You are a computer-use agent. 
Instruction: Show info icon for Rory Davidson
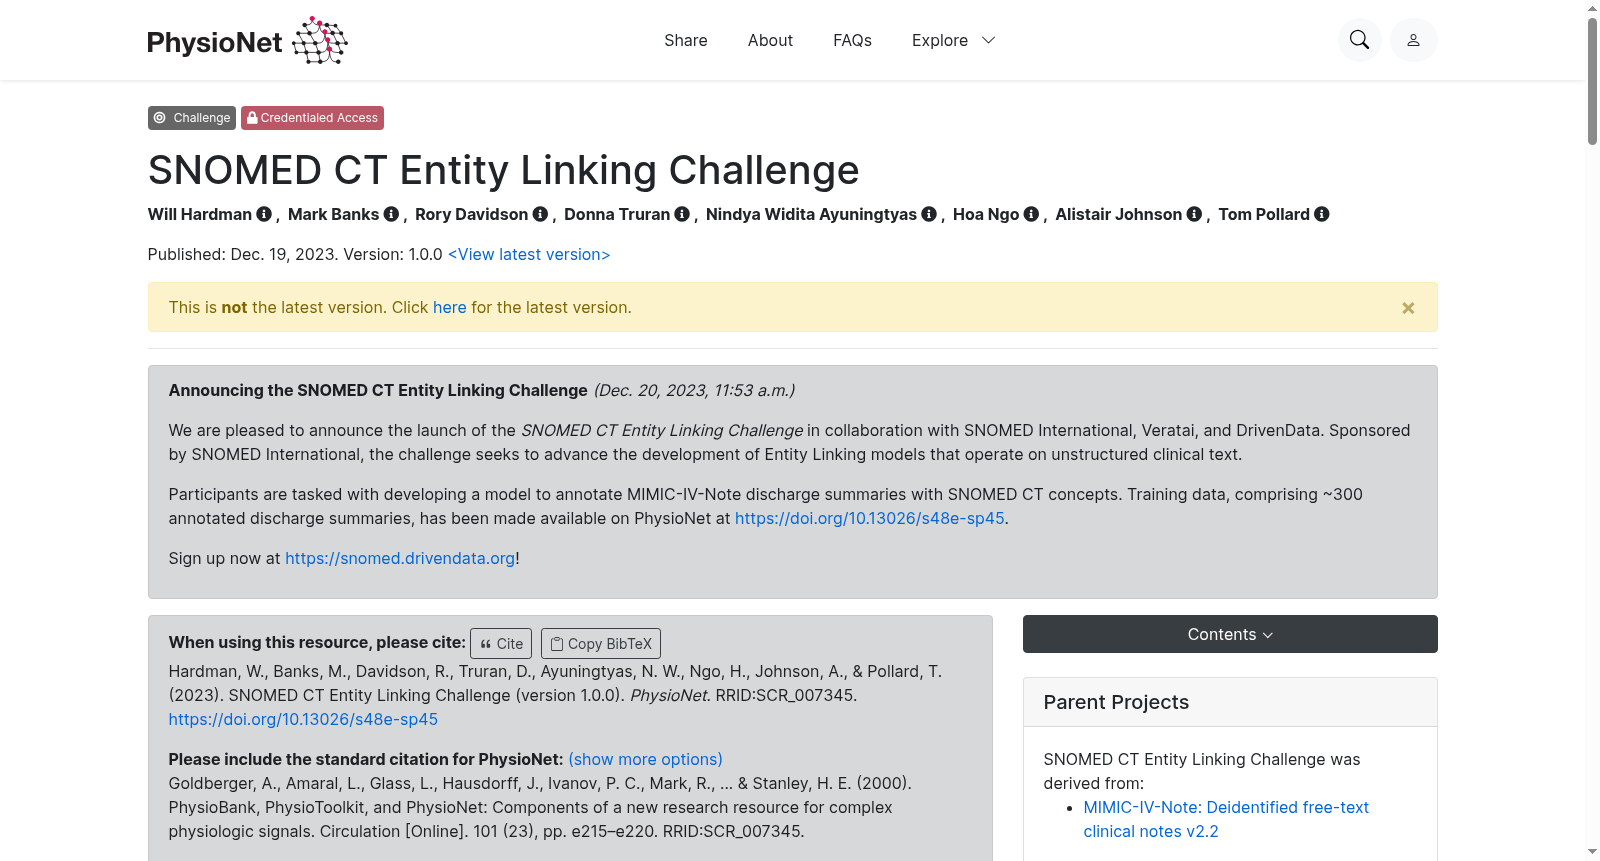pos(540,214)
